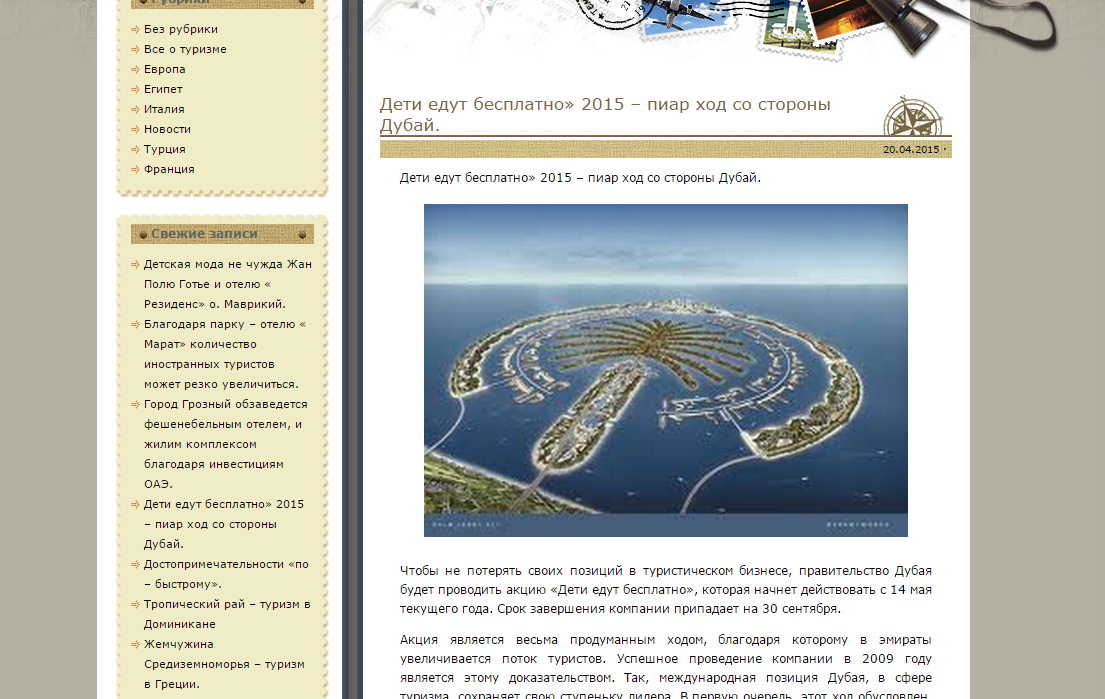Click the arrow bullet next to 'Турция'
Image resolution: width=1105 pixels, height=699 pixels.
click(x=135, y=150)
